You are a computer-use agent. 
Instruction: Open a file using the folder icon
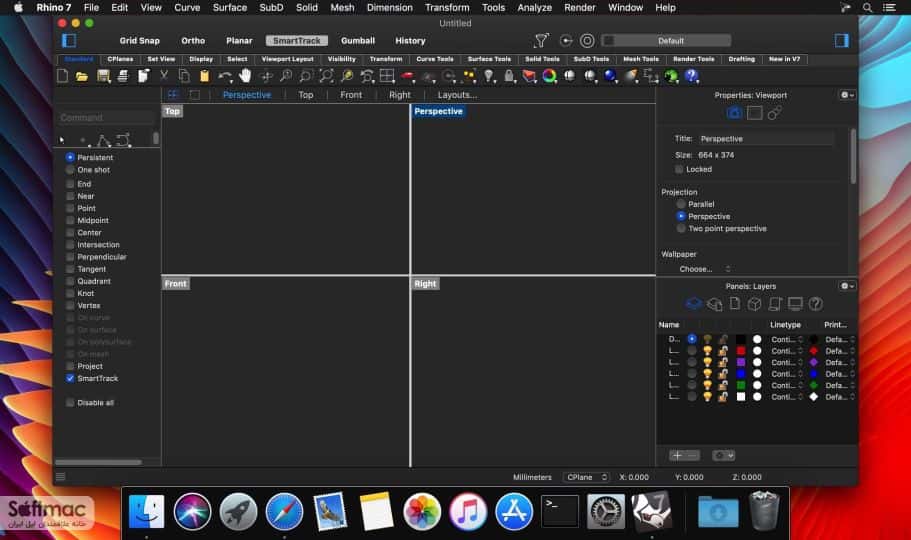[82, 76]
